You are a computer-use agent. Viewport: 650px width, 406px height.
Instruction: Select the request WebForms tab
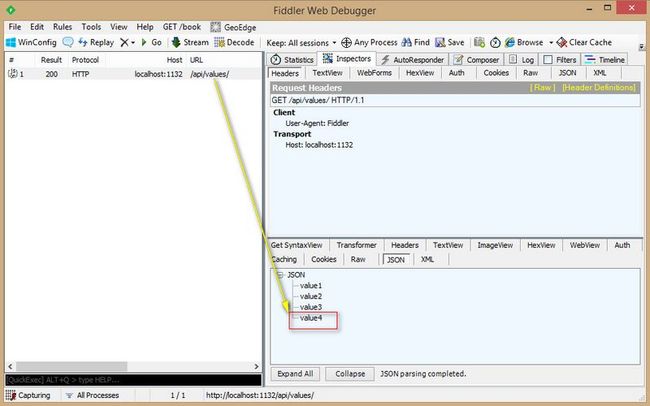(374, 73)
